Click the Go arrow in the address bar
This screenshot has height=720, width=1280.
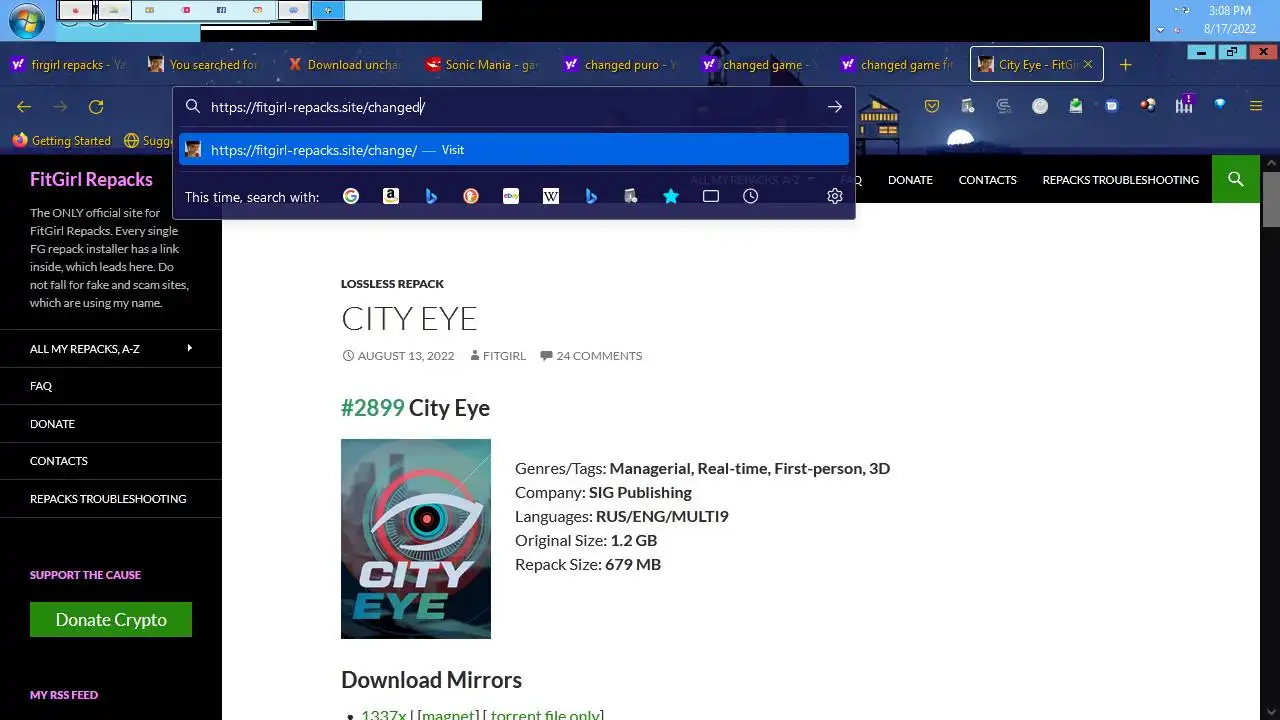[835, 107]
